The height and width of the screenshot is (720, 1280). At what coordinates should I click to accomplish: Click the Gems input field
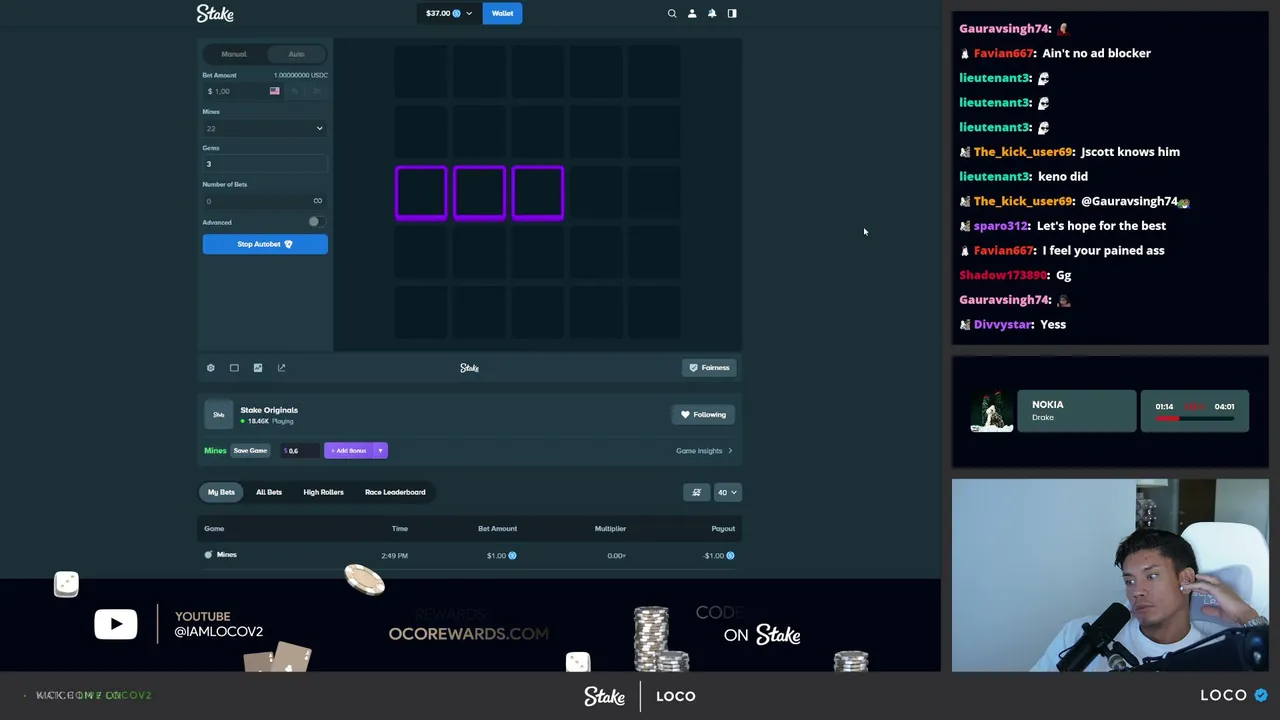point(265,164)
